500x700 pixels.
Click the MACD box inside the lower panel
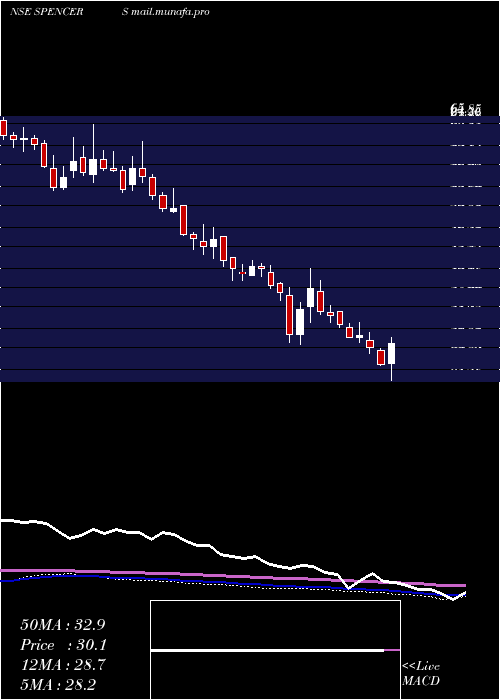click(x=275, y=650)
